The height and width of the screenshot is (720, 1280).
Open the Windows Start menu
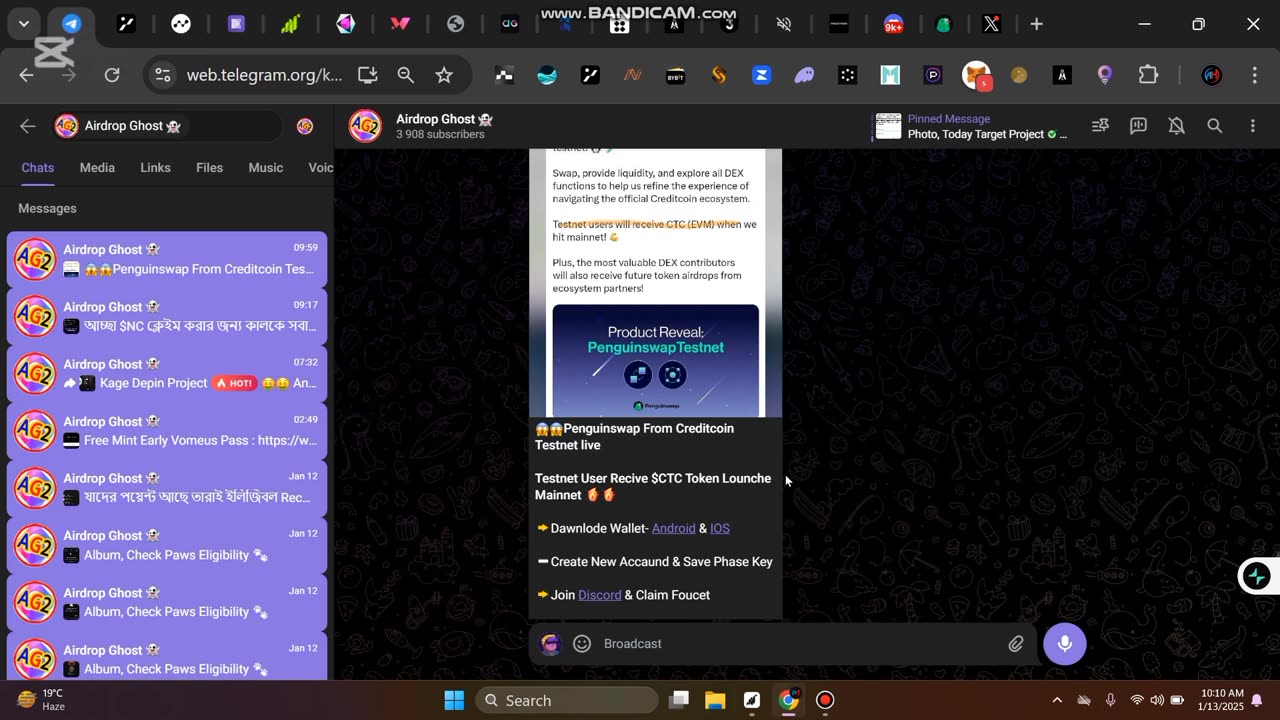454,700
